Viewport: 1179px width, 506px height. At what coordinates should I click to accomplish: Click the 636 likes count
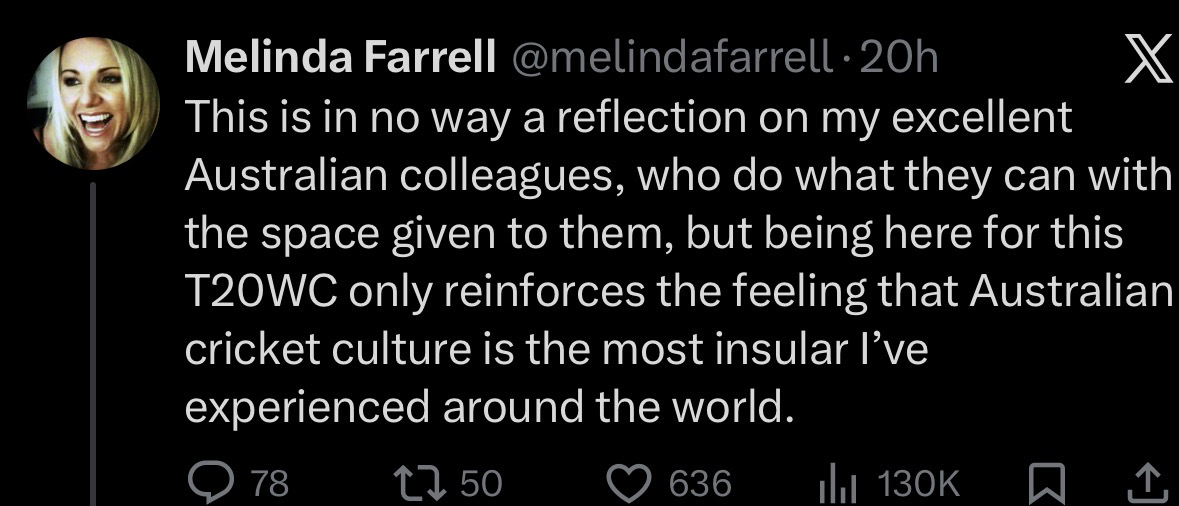[699, 484]
